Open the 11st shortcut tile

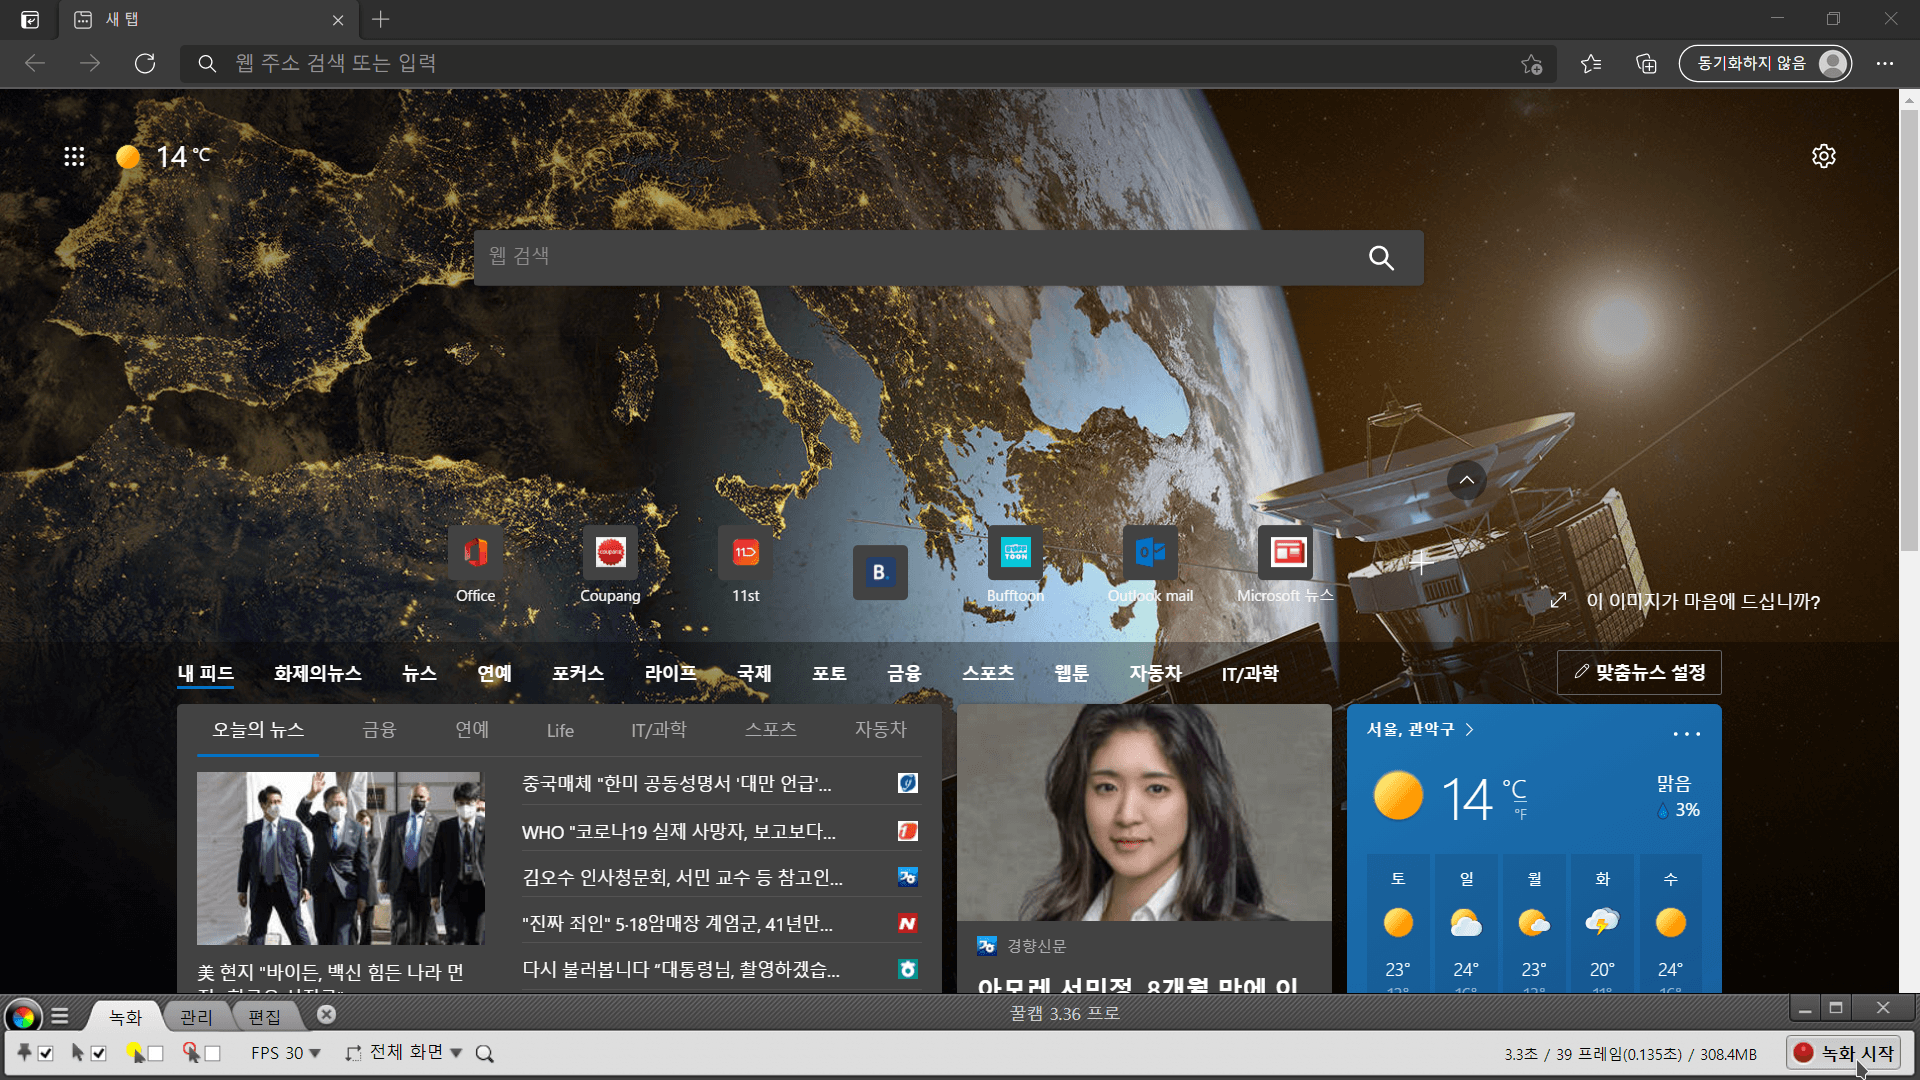pyautogui.click(x=745, y=553)
